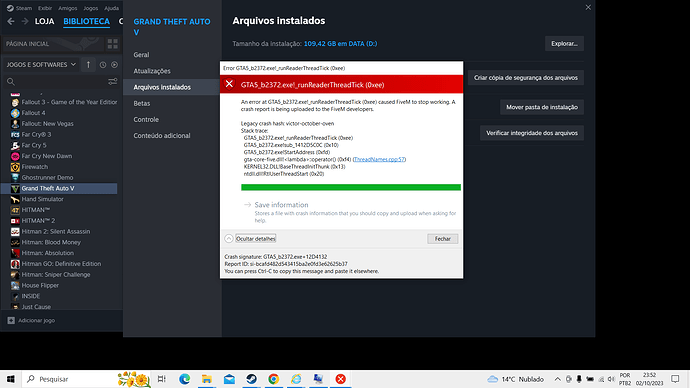
Task: Open the Geral settings section
Action: pyautogui.click(x=141, y=55)
